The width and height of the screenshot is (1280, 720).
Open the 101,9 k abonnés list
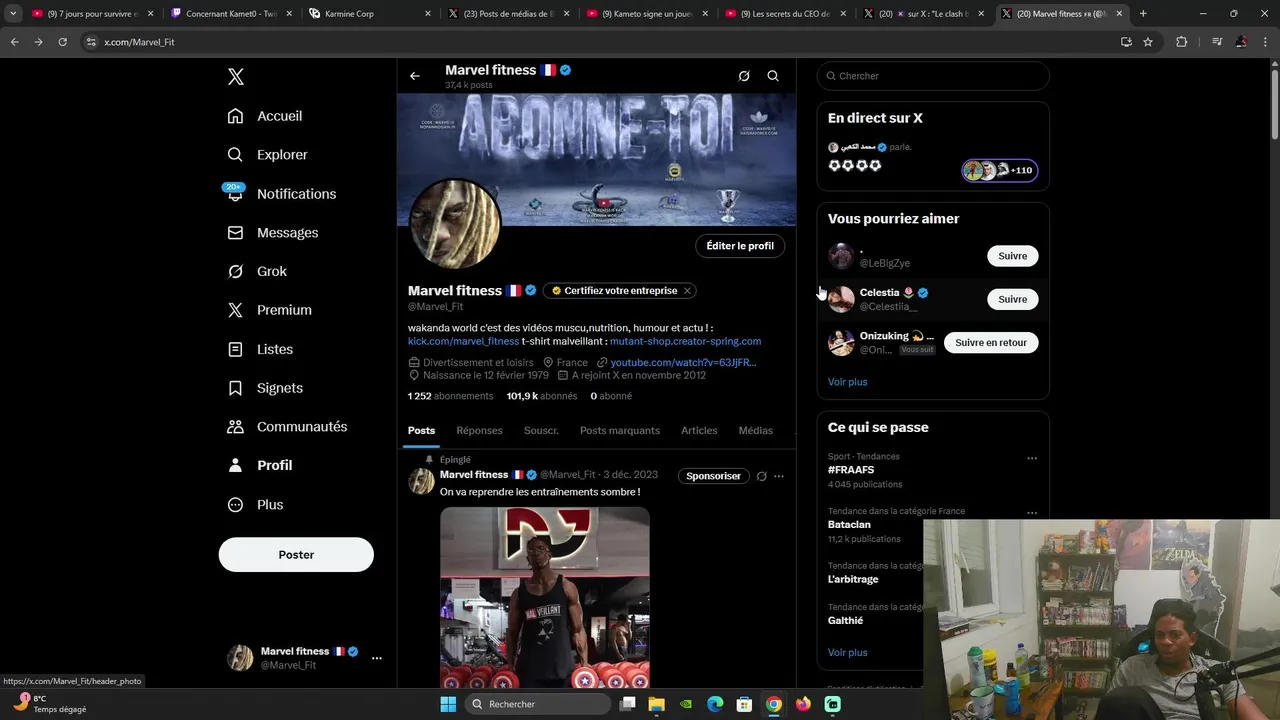[x=542, y=396]
